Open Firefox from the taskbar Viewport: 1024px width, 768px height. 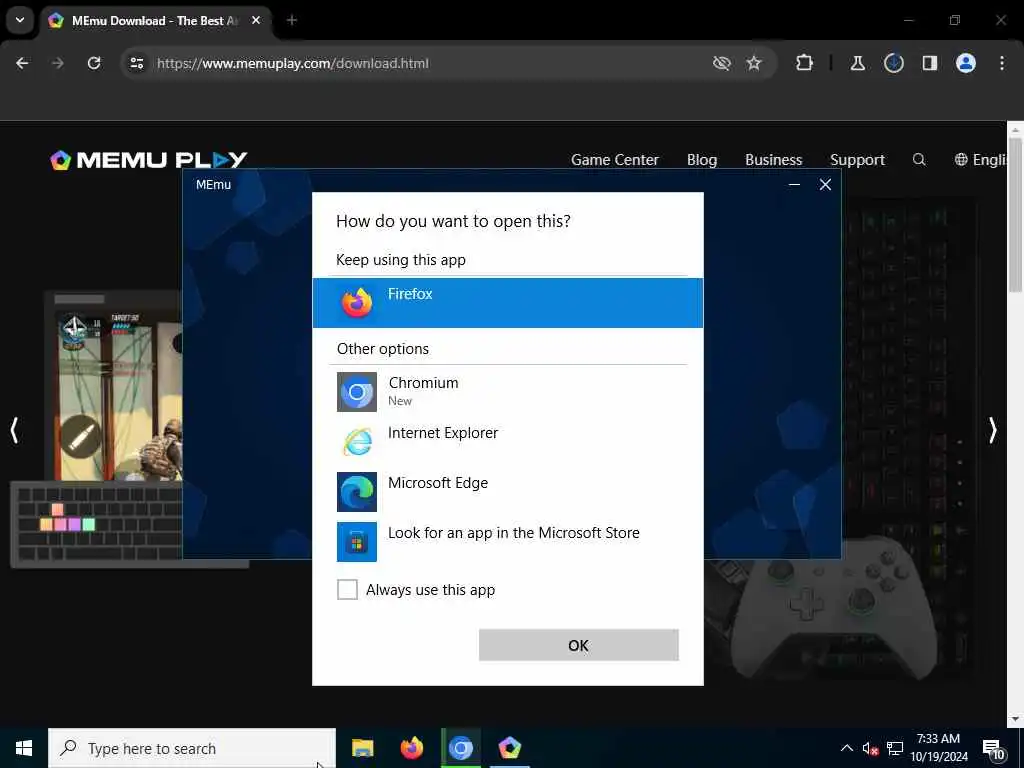click(411, 748)
